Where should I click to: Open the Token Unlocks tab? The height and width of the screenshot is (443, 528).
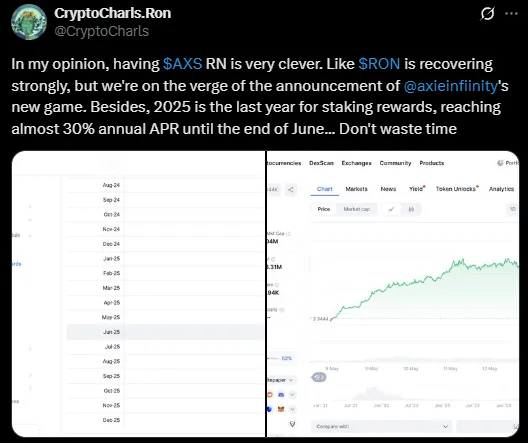457,189
